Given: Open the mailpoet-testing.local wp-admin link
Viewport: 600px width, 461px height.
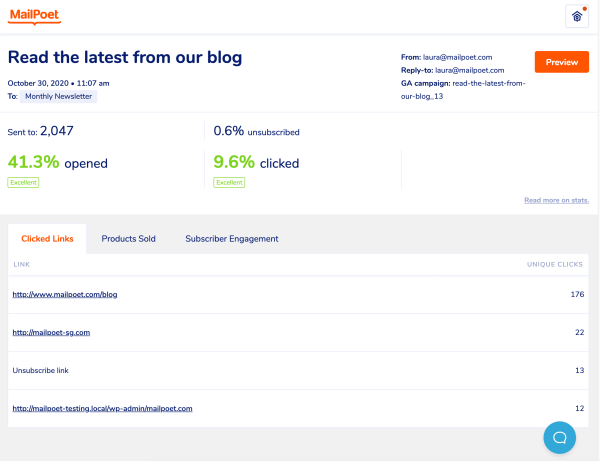Looking at the screenshot, I should [x=102, y=409].
